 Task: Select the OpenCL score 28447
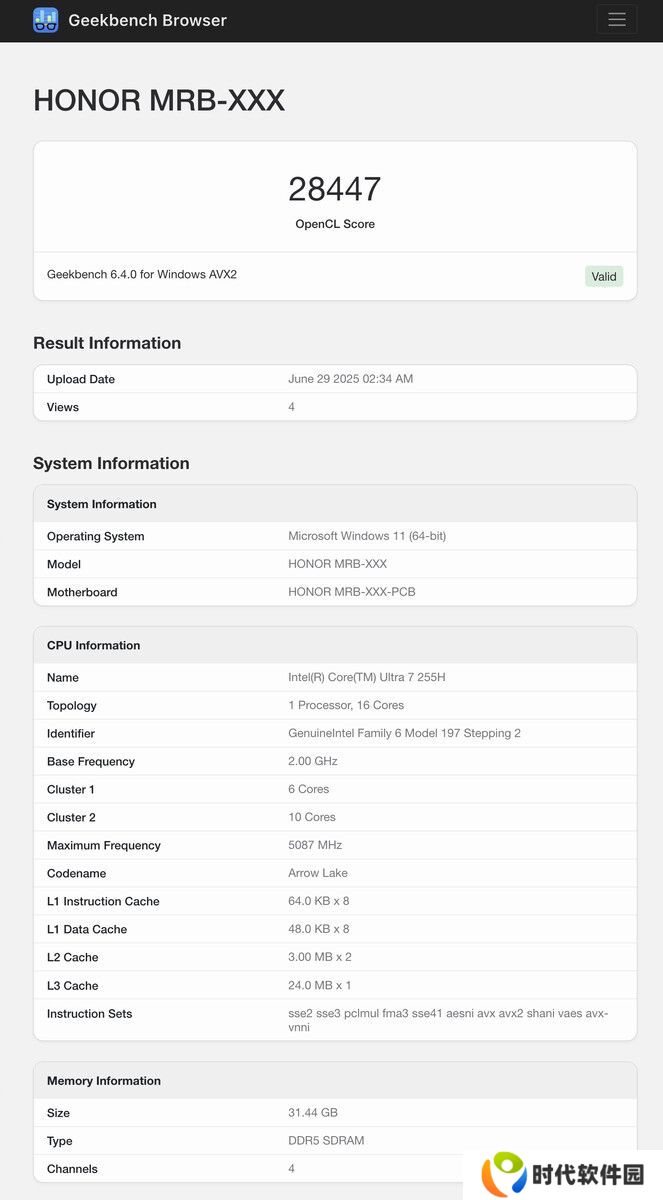(335, 188)
